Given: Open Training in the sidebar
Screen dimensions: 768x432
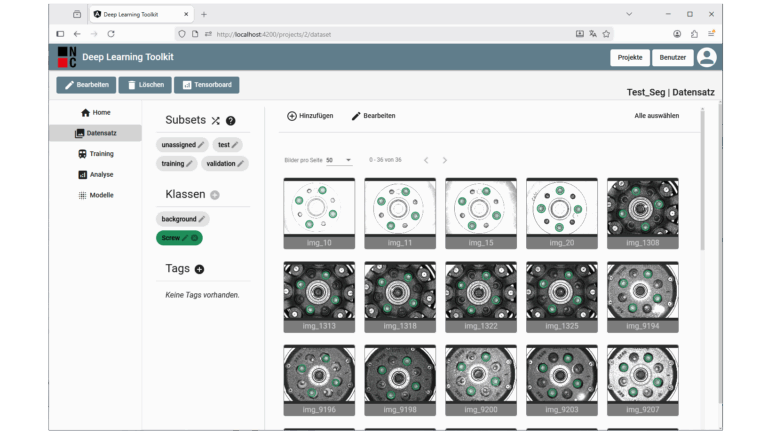Looking at the screenshot, I should [96, 154].
